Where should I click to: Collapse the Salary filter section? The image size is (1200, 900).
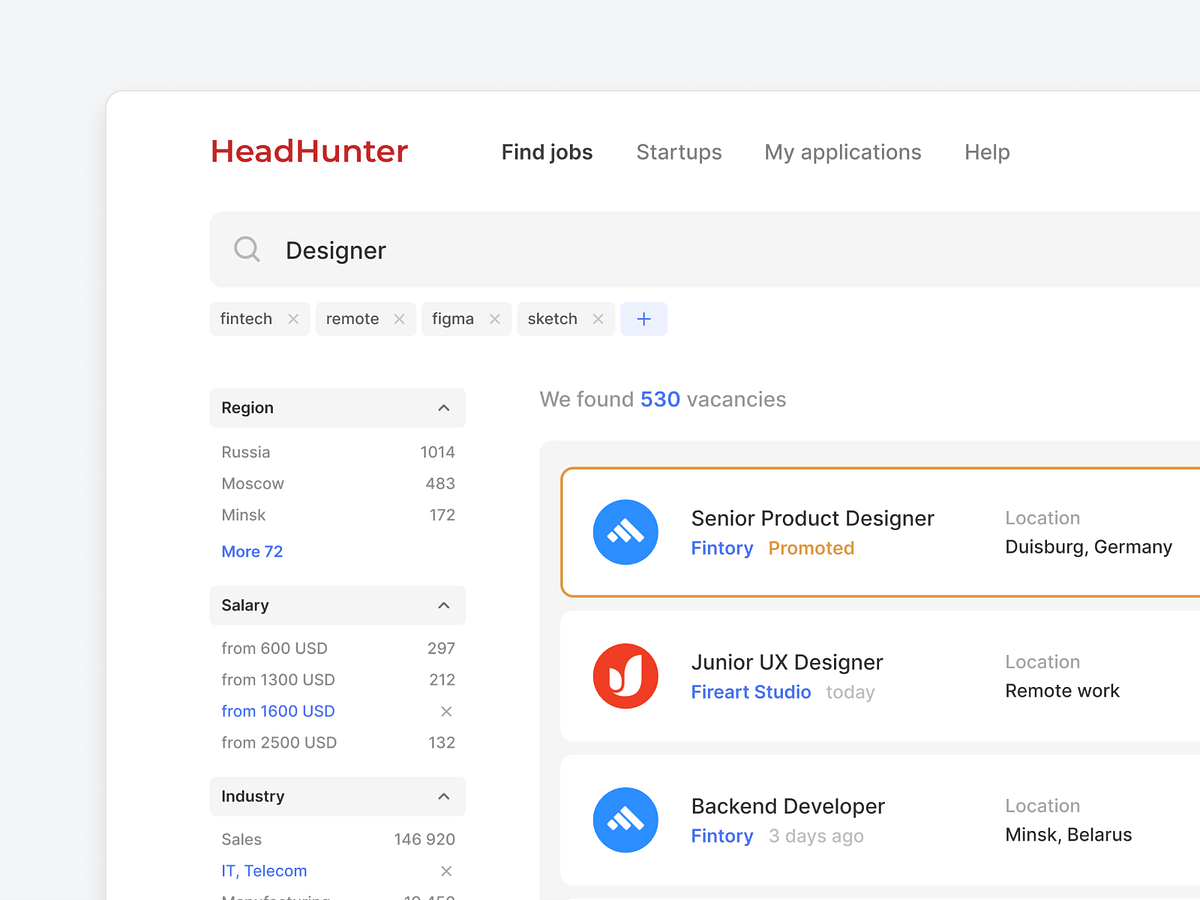(x=443, y=605)
